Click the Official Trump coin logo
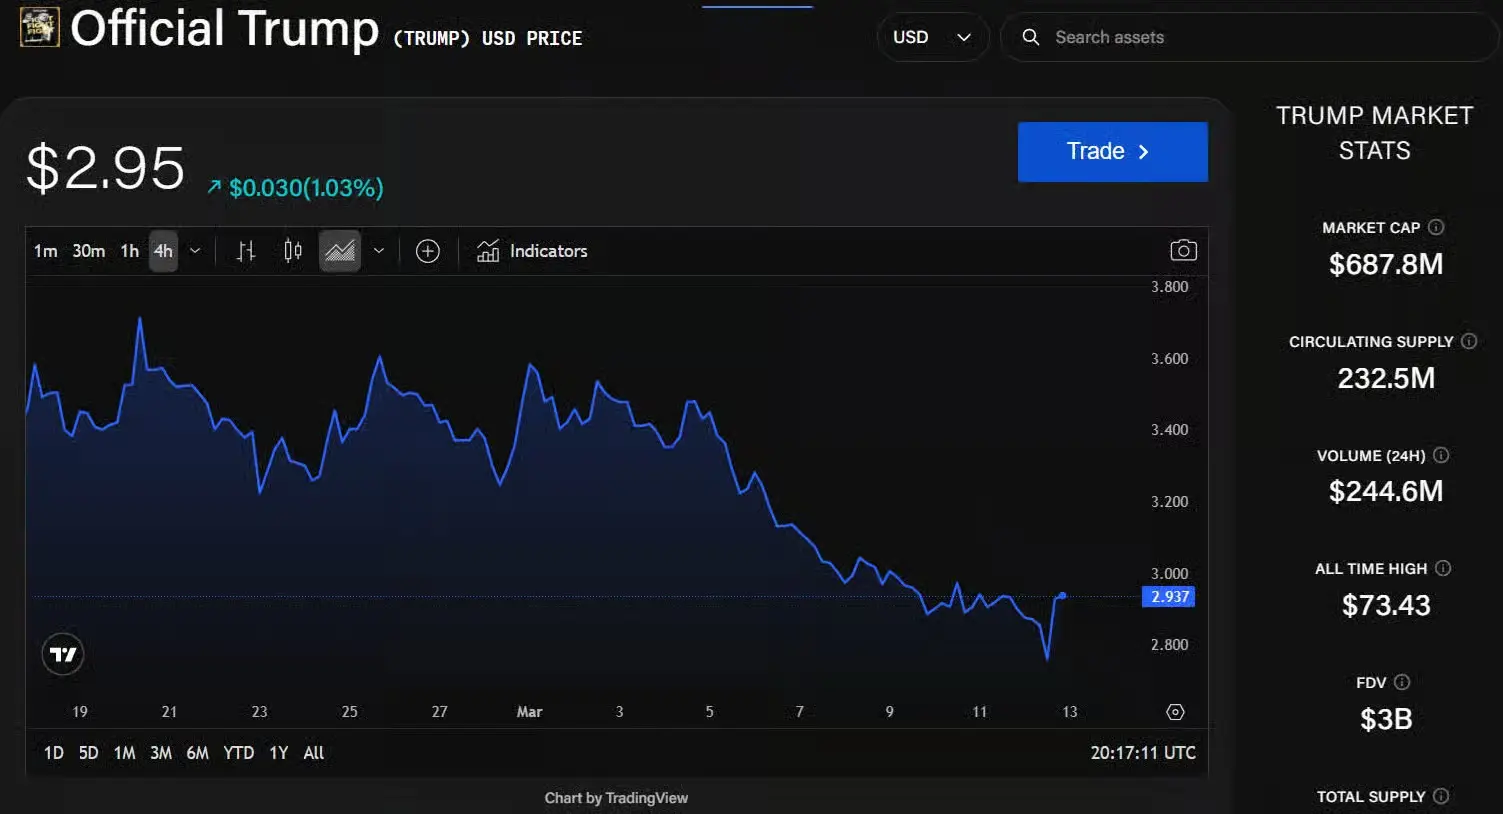The image size is (1503, 814). 40,27
